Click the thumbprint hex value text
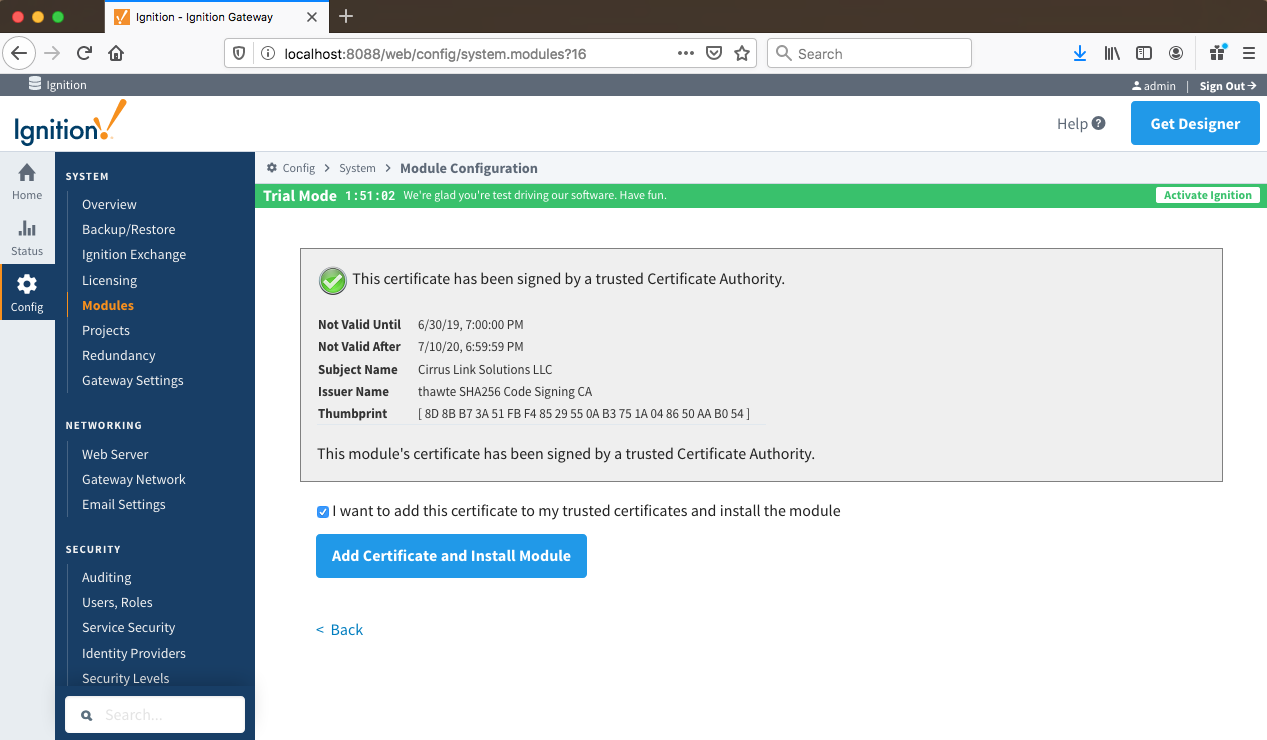Viewport: 1267px width, 740px height. point(583,414)
